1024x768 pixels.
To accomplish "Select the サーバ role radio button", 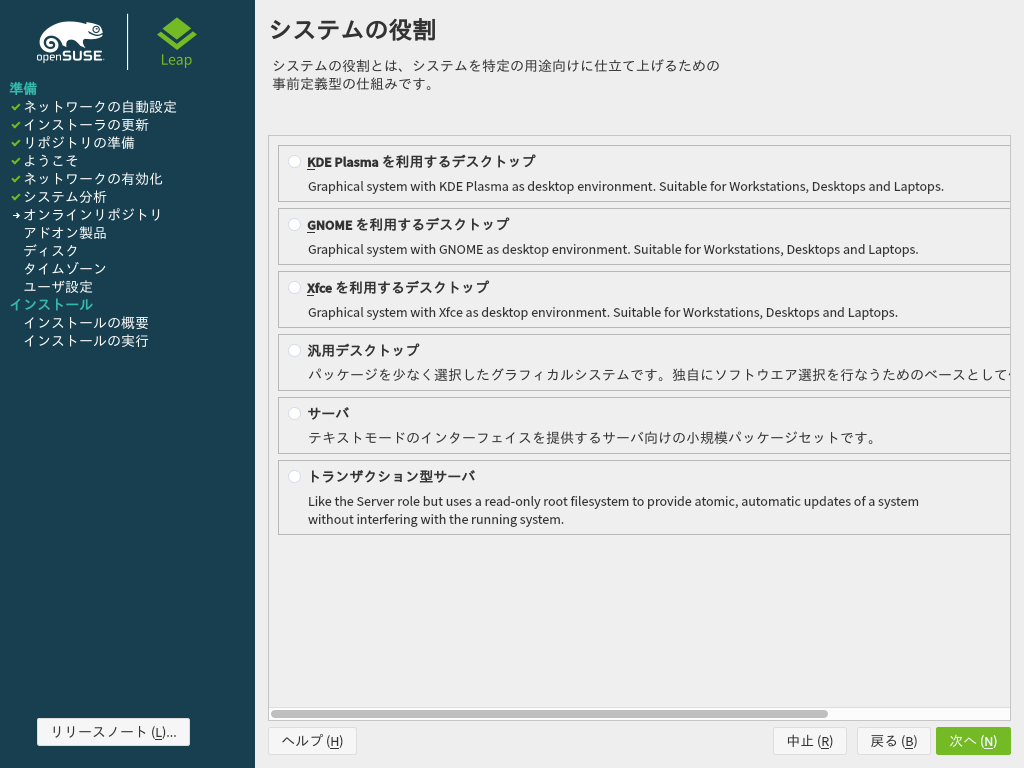I will pyautogui.click(x=295, y=413).
